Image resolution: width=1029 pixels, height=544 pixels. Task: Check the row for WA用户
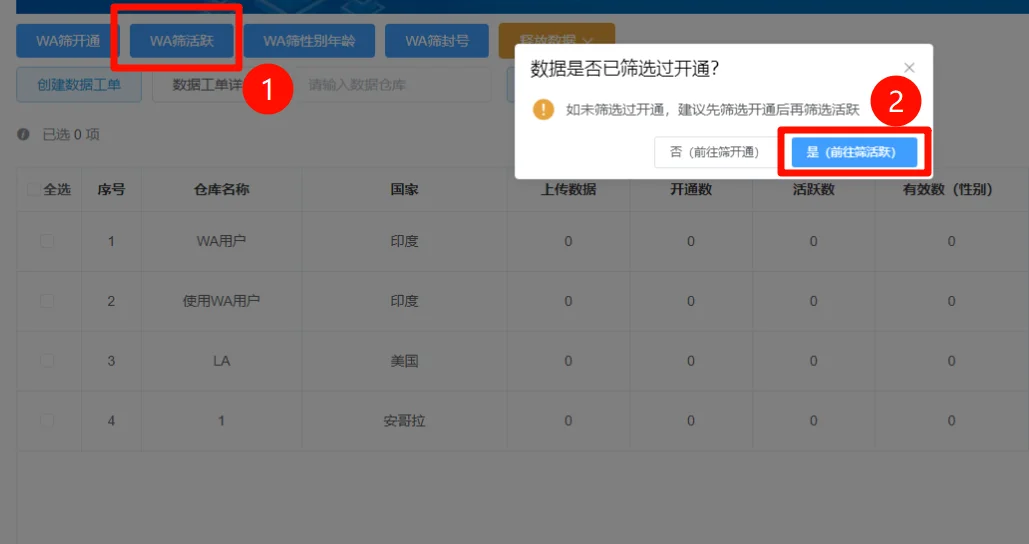pyautogui.click(x=47, y=241)
